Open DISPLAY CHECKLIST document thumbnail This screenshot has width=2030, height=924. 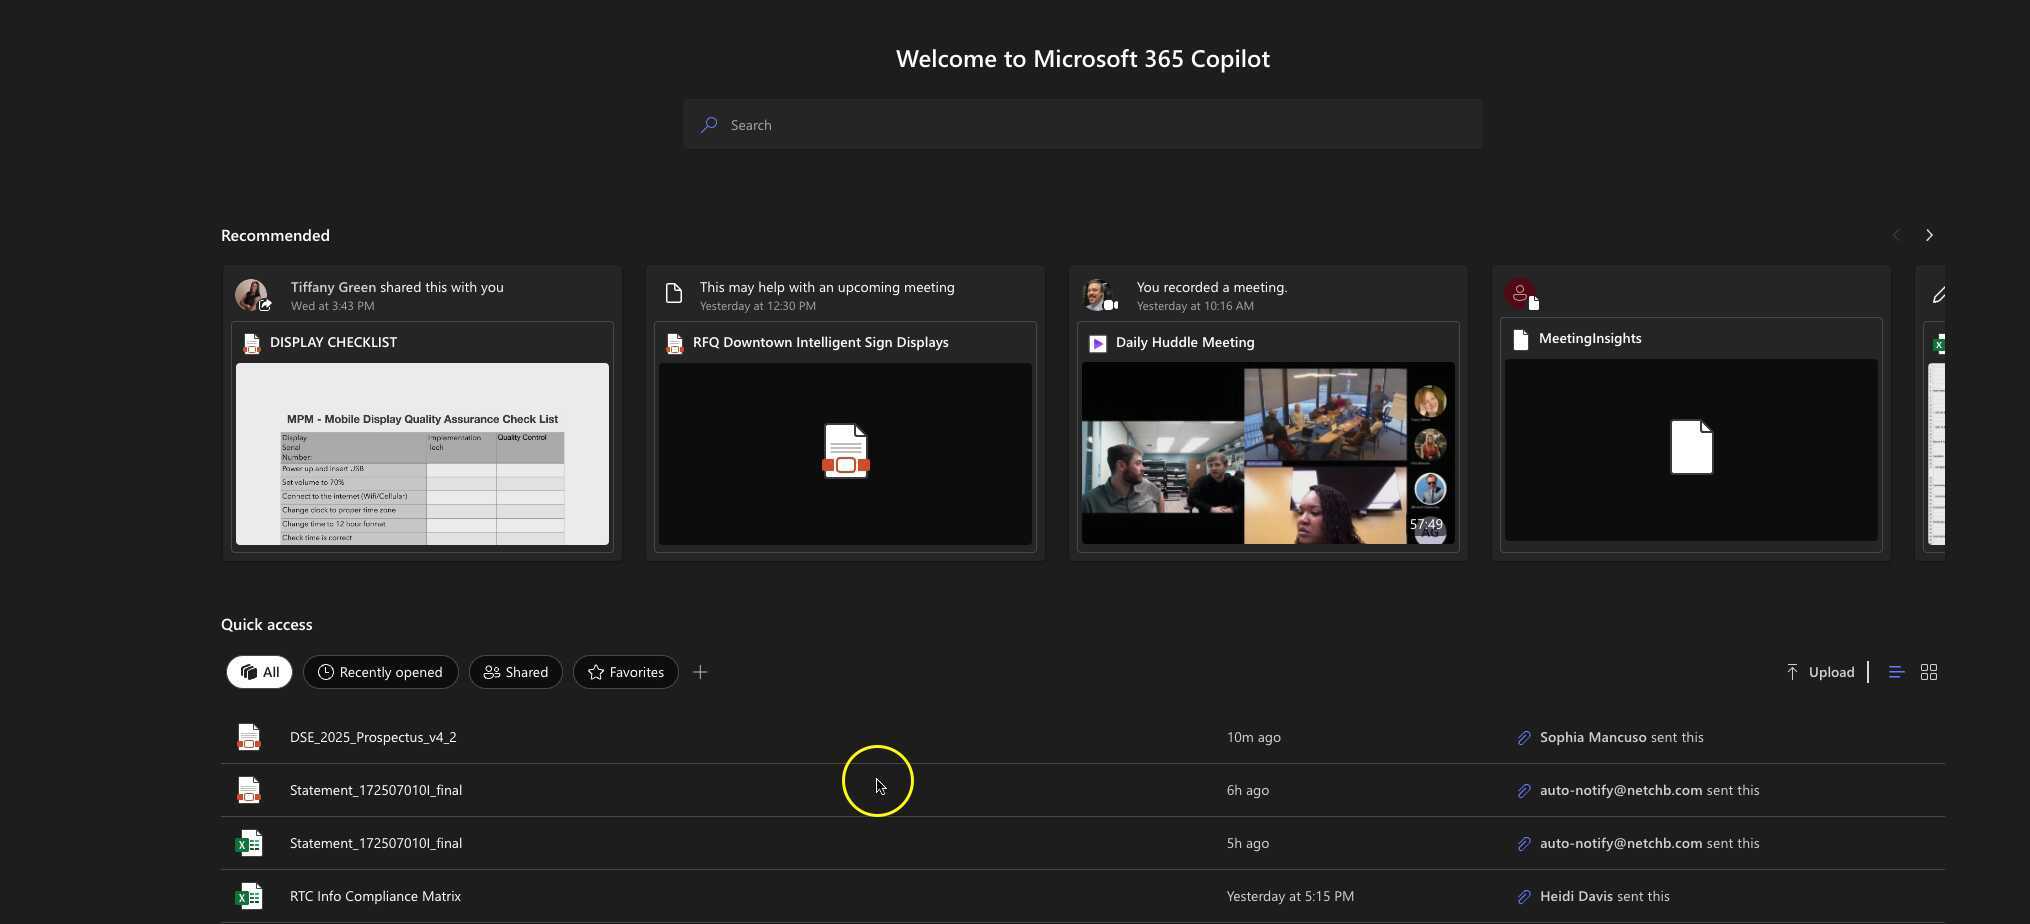(422, 454)
